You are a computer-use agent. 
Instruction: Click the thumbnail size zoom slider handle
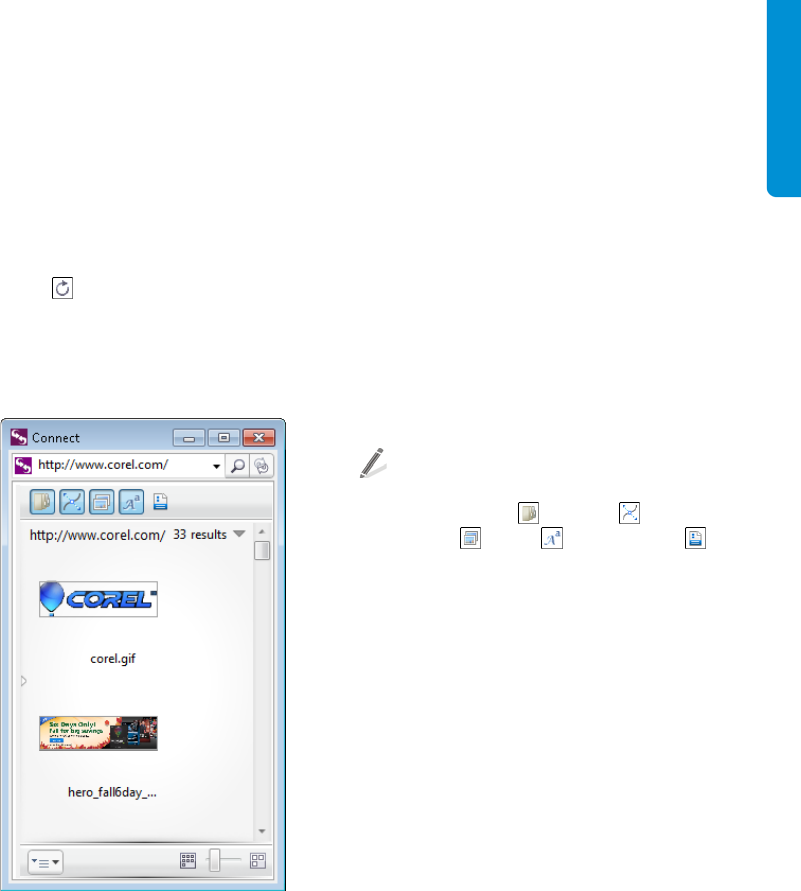point(214,860)
